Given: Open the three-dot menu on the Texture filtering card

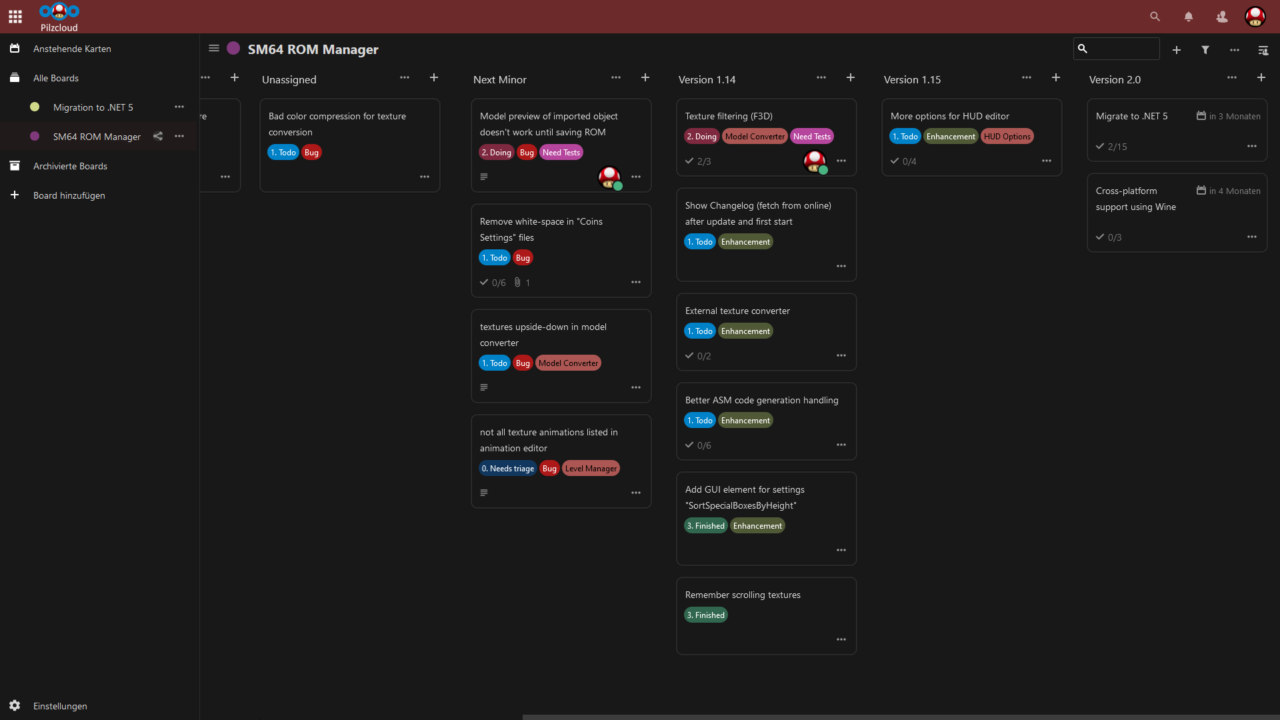Looking at the screenshot, I should (841, 161).
